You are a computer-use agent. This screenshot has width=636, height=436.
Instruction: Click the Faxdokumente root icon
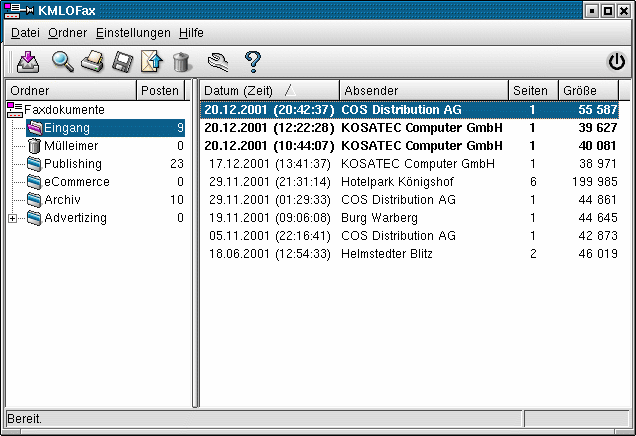[15, 110]
